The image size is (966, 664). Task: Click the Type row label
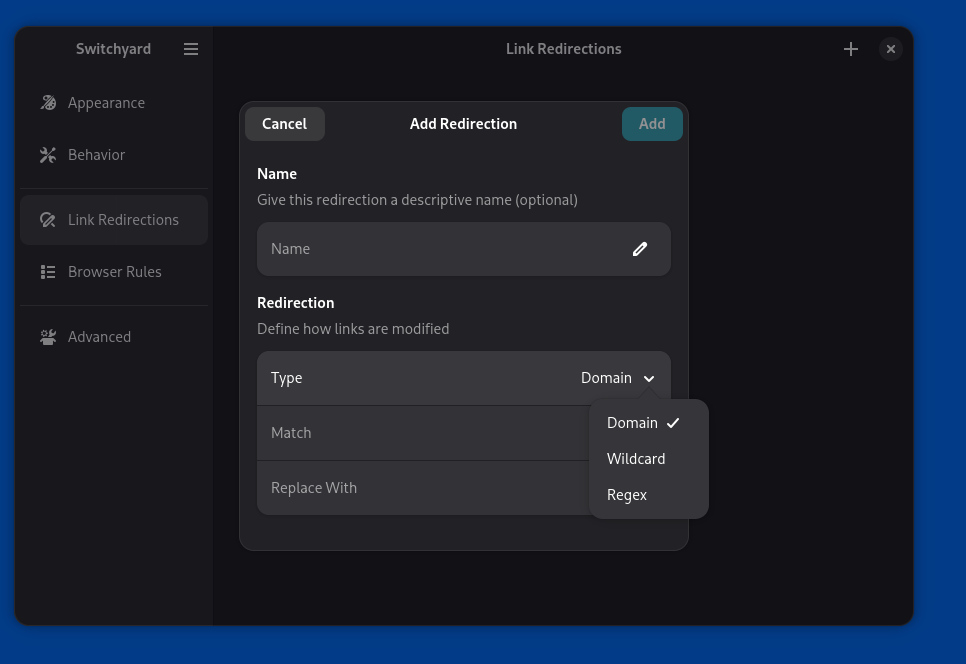coord(287,378)
